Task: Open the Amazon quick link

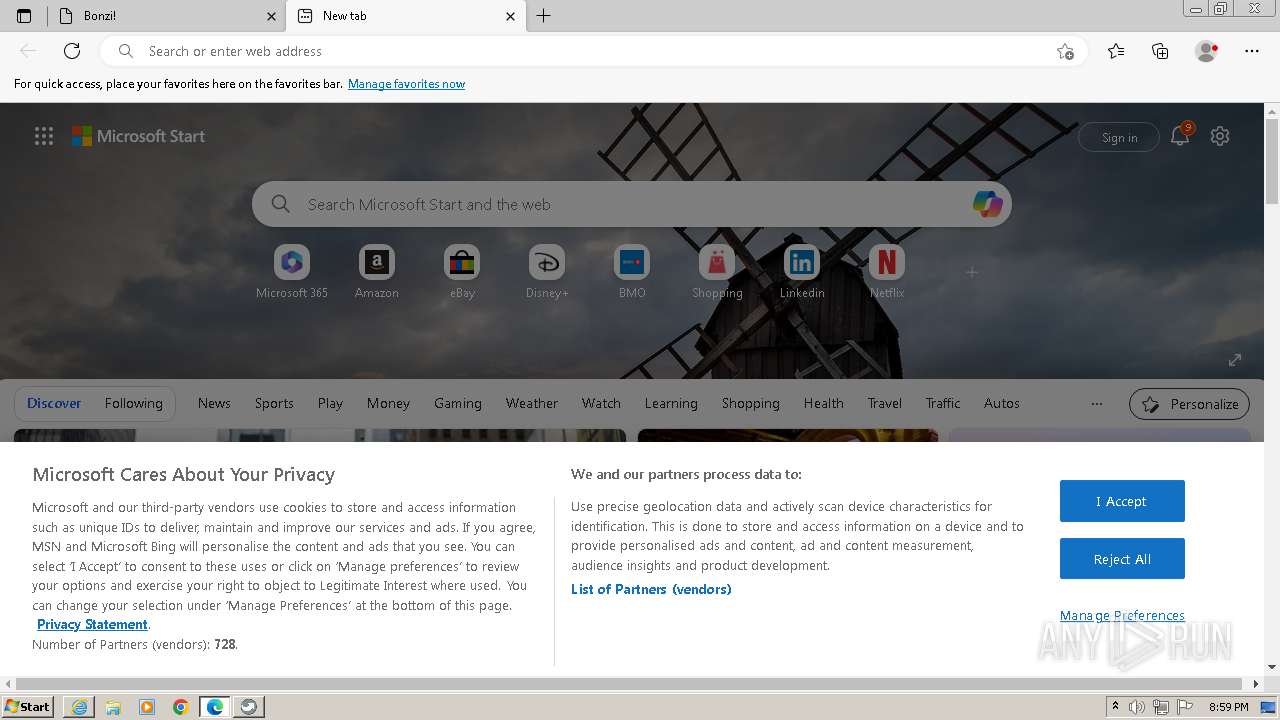Action: (x=377, y=272)
